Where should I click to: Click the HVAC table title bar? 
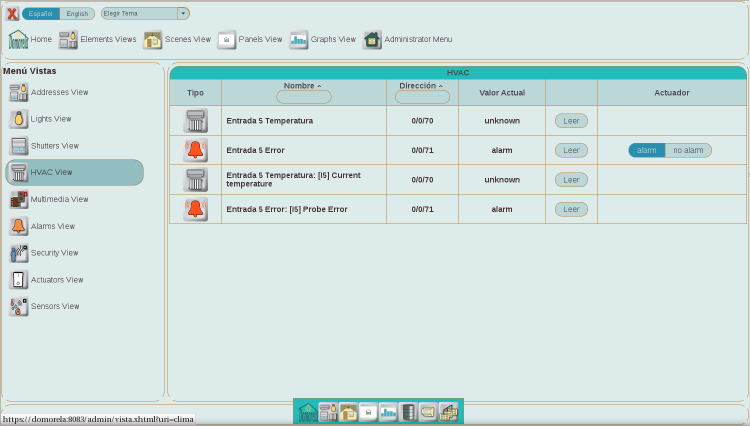point(458,73)
